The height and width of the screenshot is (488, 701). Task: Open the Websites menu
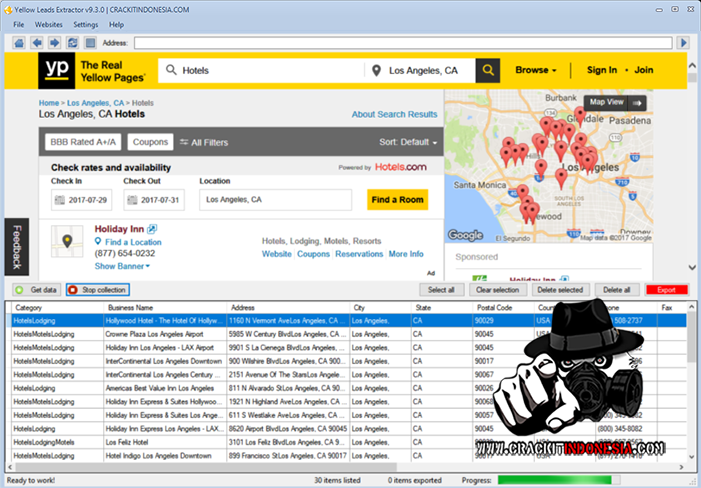click(x=48, y=24)
